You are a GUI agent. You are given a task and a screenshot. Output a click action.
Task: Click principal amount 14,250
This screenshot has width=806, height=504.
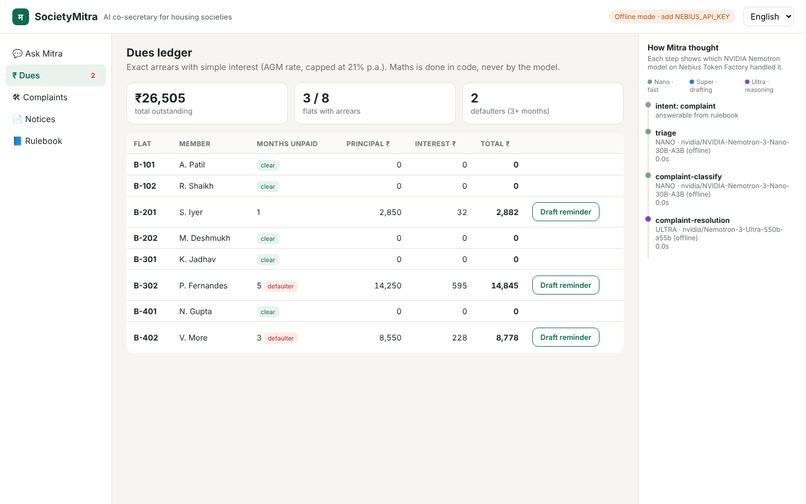[388, 285]
